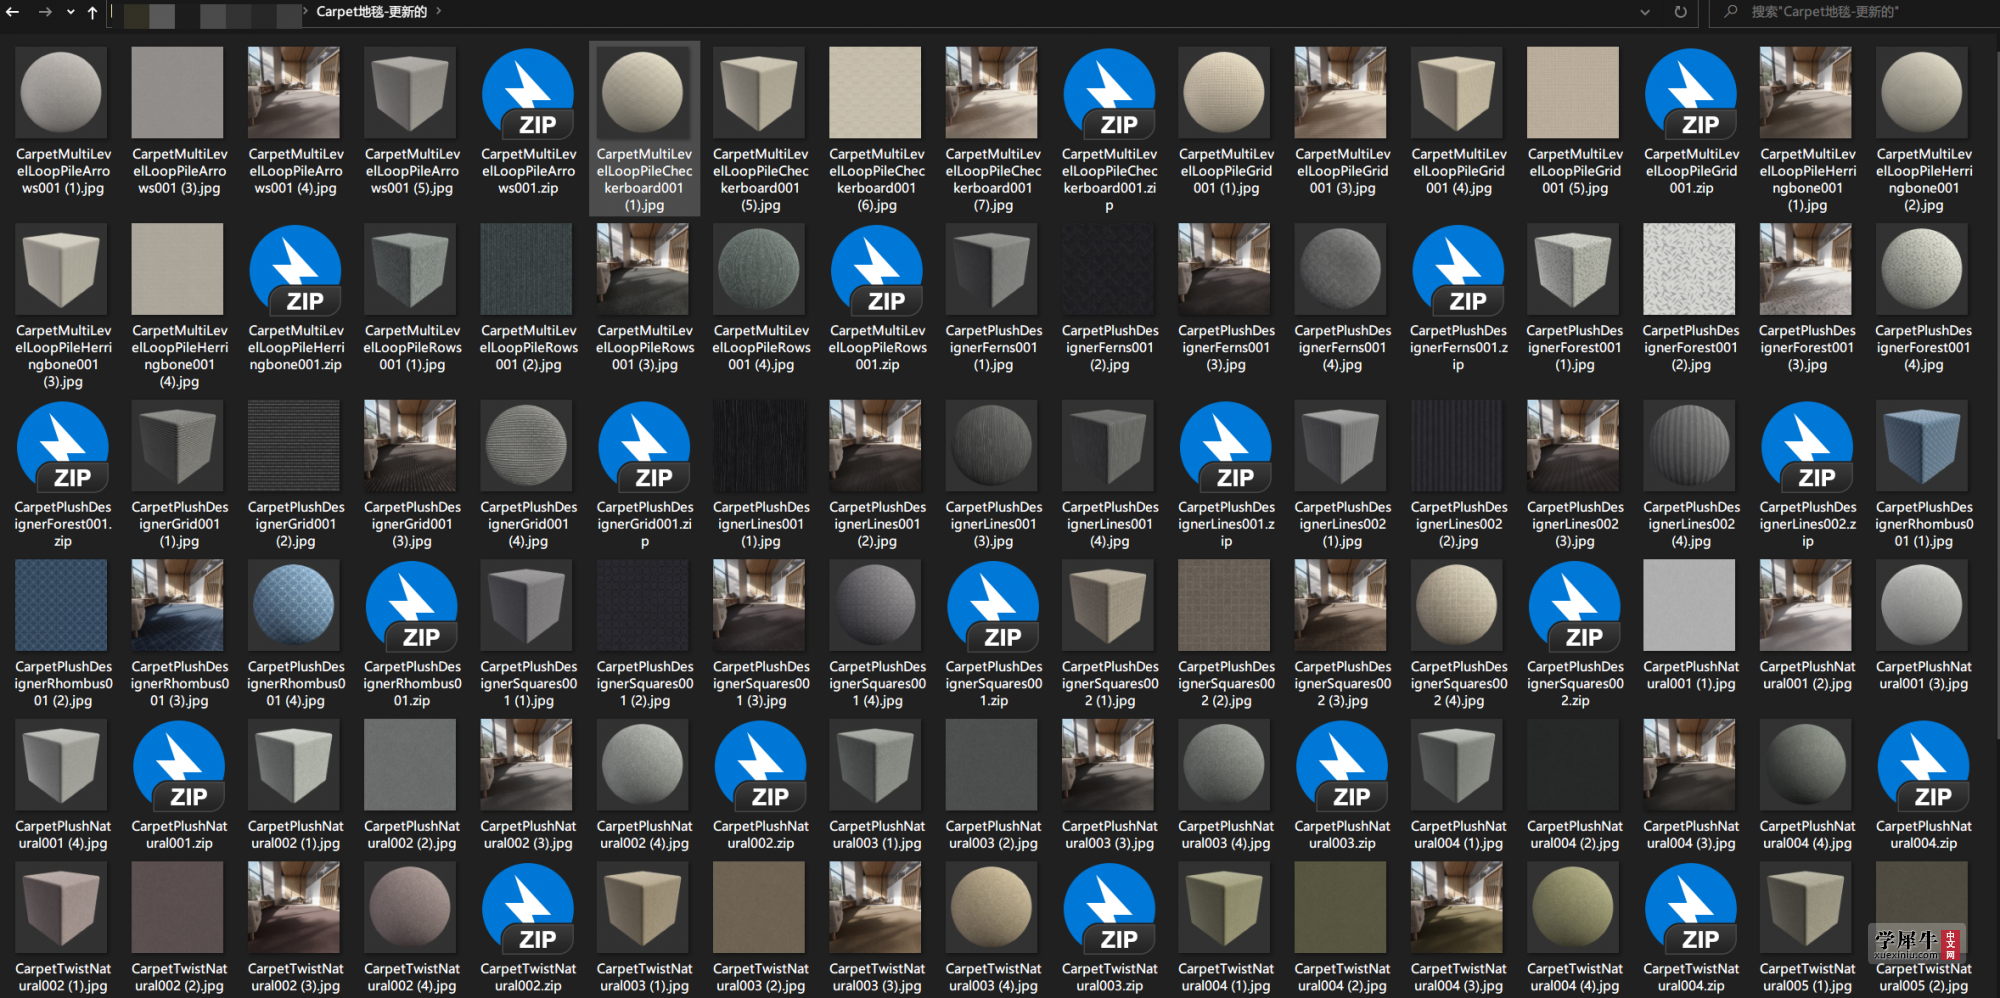Select CarpetPlushDesignerRhombus001 (2).jpg blue texture thumbnail

click(x=62, y=605)
